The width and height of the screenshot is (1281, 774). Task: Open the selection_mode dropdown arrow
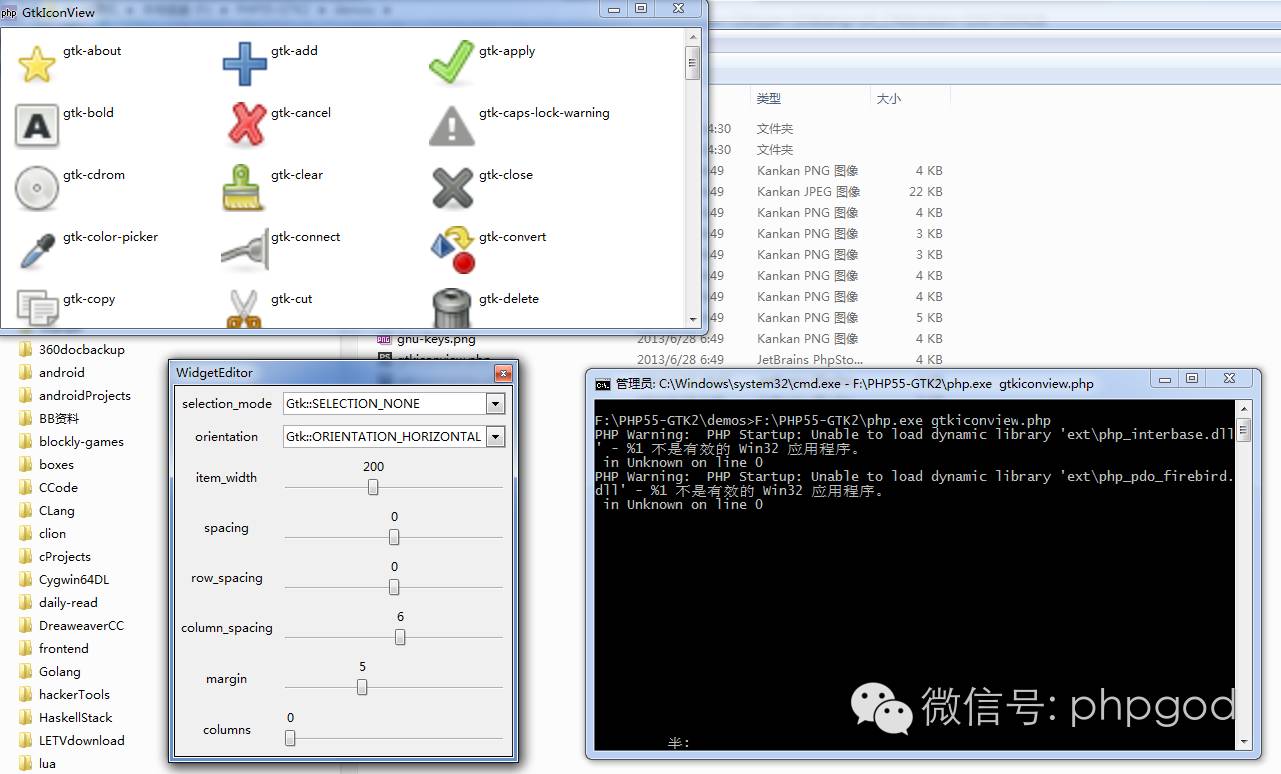[x=495, y=404]
